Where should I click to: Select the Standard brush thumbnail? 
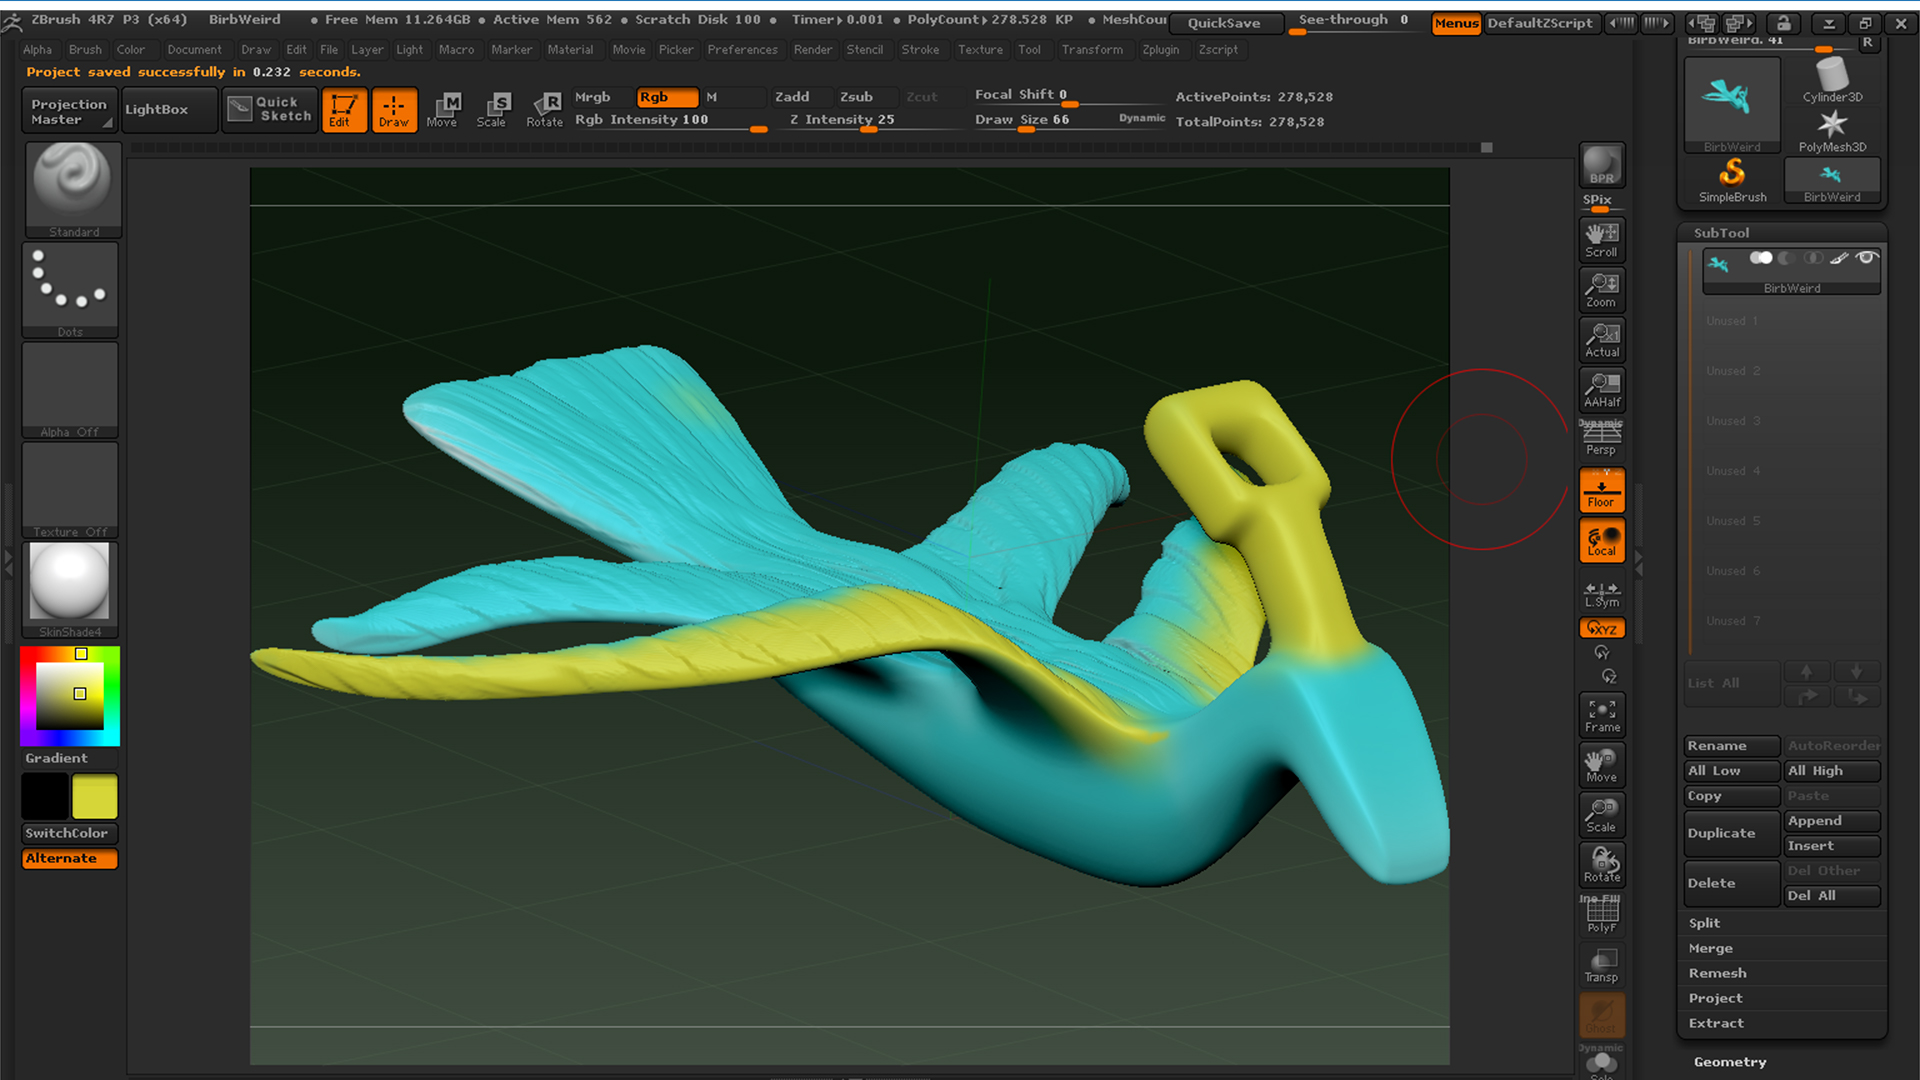point(73,189)
